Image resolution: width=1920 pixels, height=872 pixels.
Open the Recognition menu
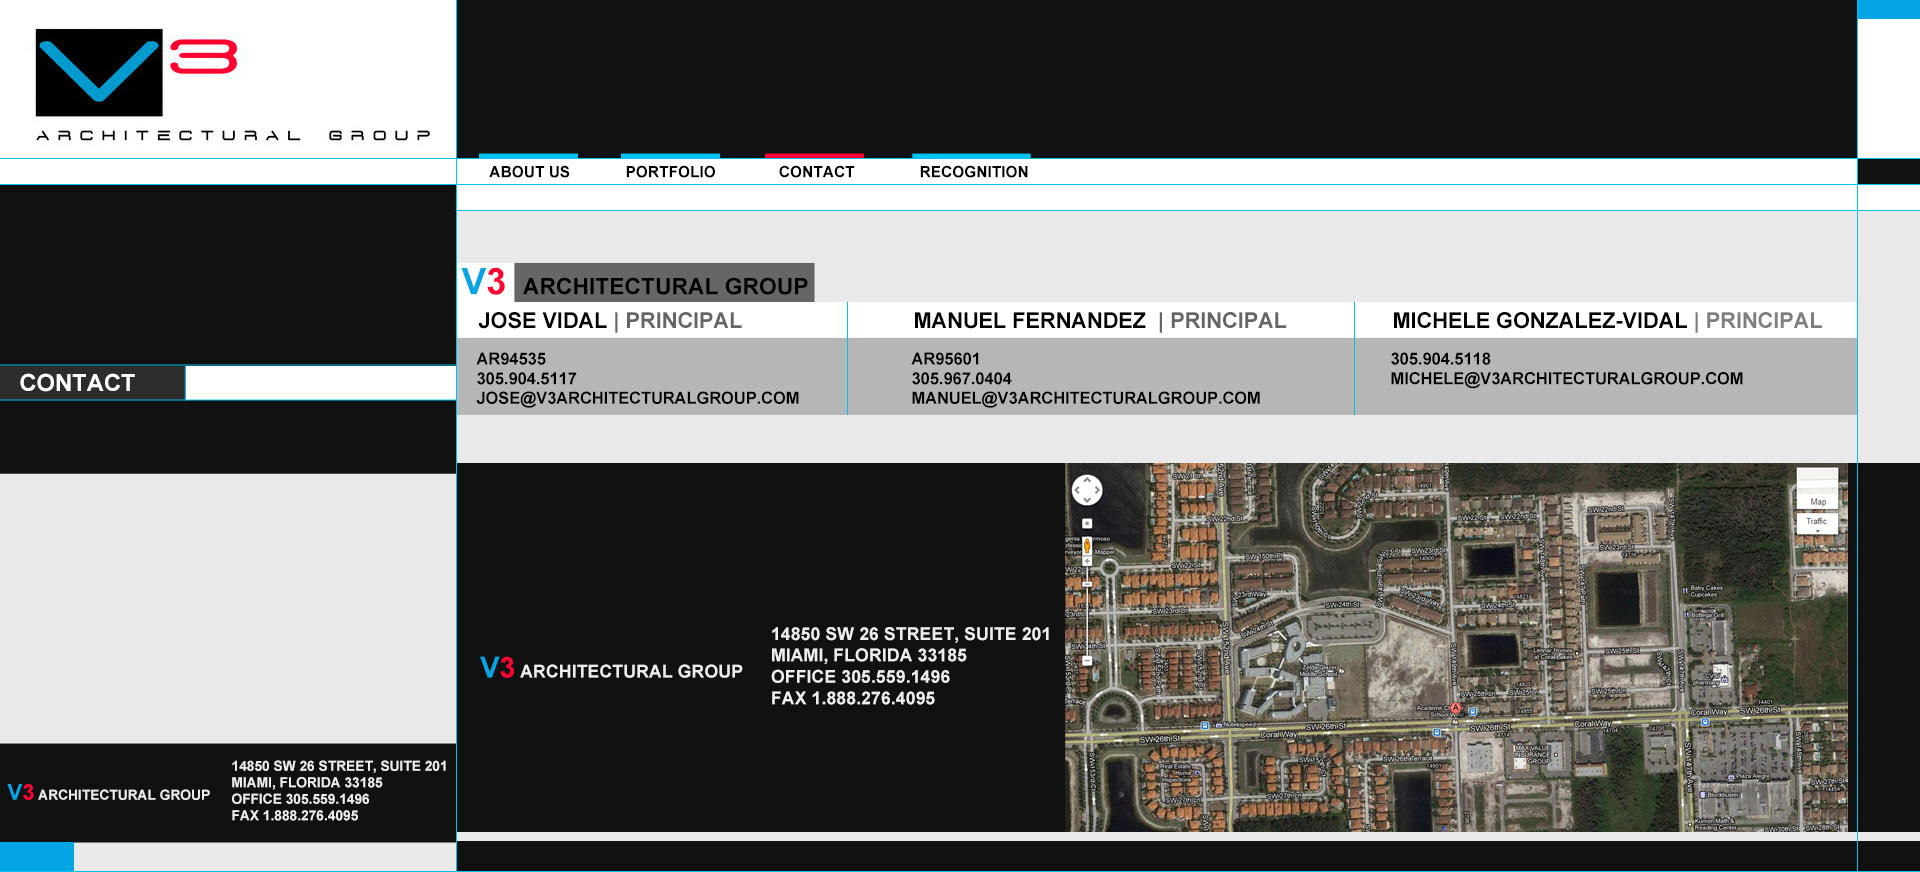[x=973, y=172]
